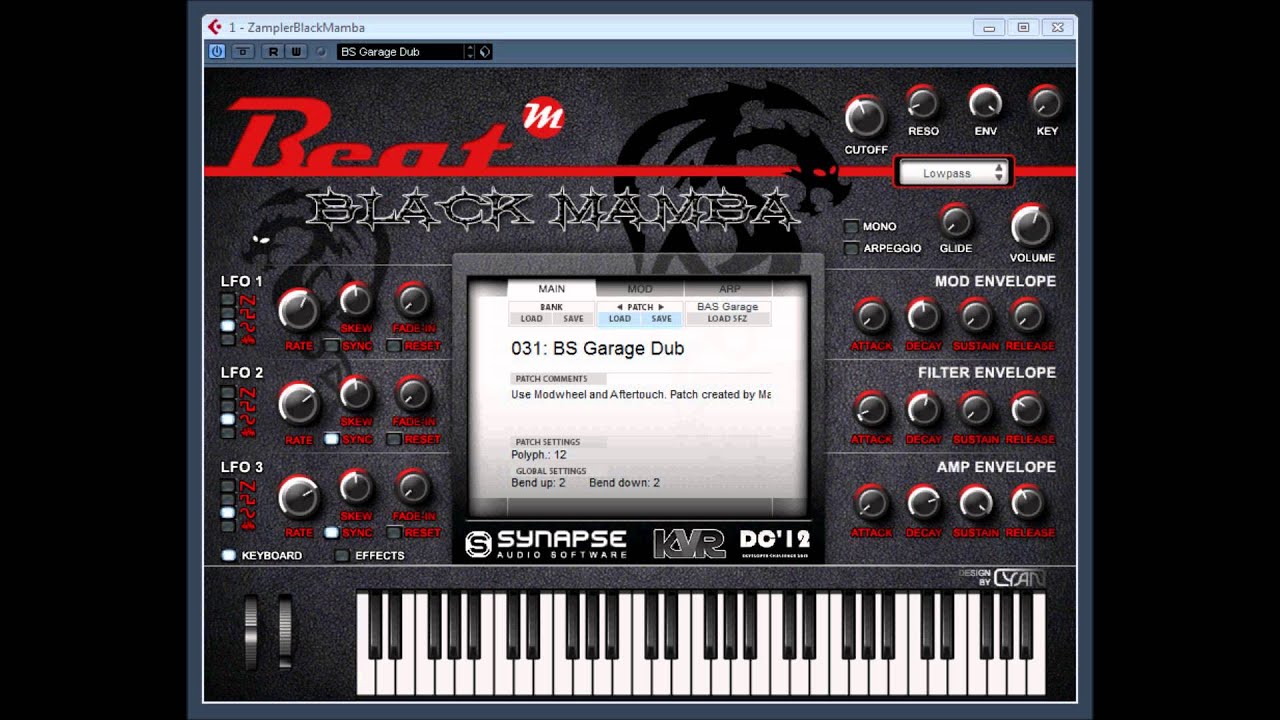1280x720 pixels.
Task: Enable MONO mode checkbox
Action: (851, 226)
